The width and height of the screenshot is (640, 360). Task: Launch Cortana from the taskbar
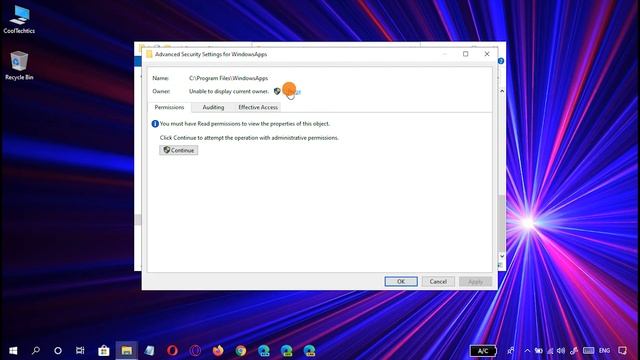[x=58, y=351]
